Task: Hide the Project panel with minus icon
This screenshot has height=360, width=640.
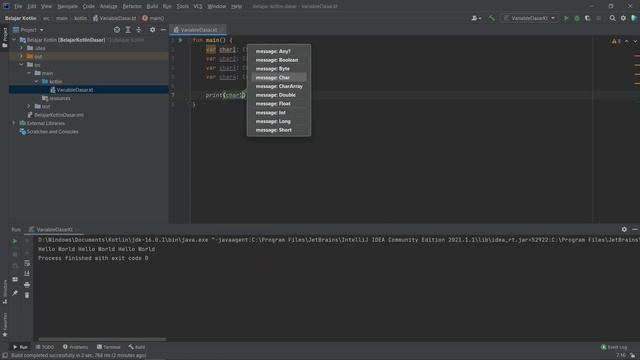Action: tap(163, 30)
